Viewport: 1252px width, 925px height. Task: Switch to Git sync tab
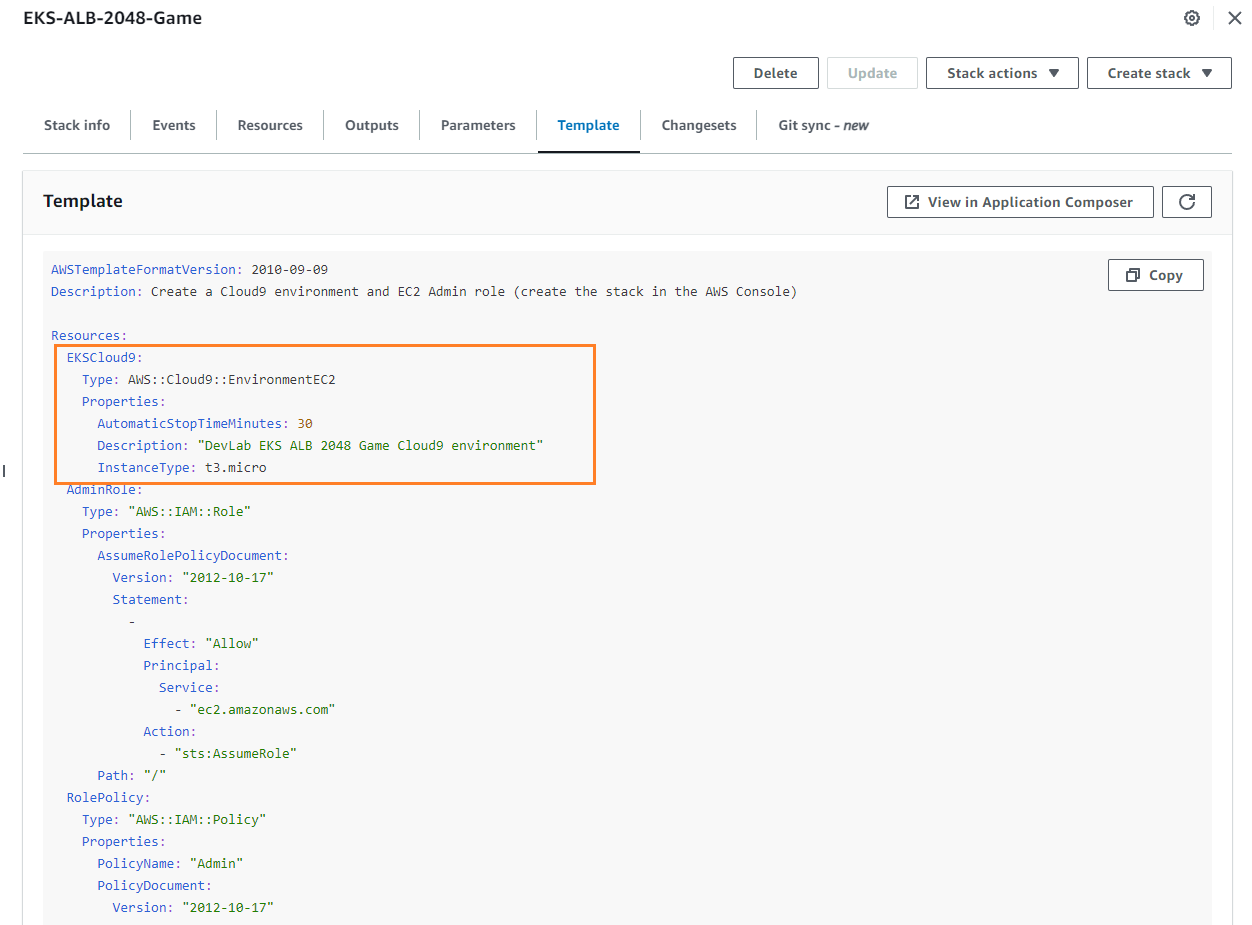823,125
